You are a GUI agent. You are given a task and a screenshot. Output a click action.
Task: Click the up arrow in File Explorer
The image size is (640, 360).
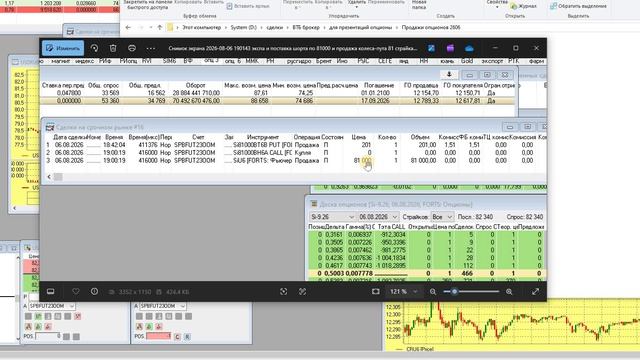pos(160,27)
